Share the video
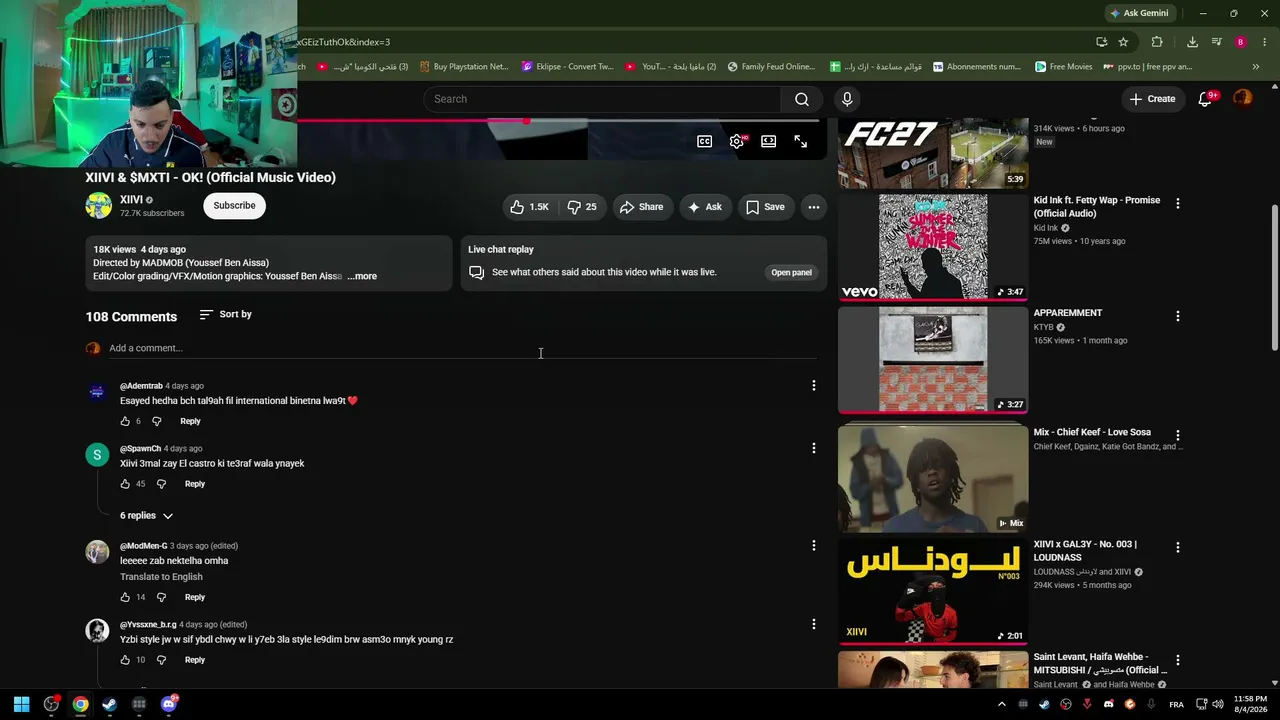 [x=641, y=207]
